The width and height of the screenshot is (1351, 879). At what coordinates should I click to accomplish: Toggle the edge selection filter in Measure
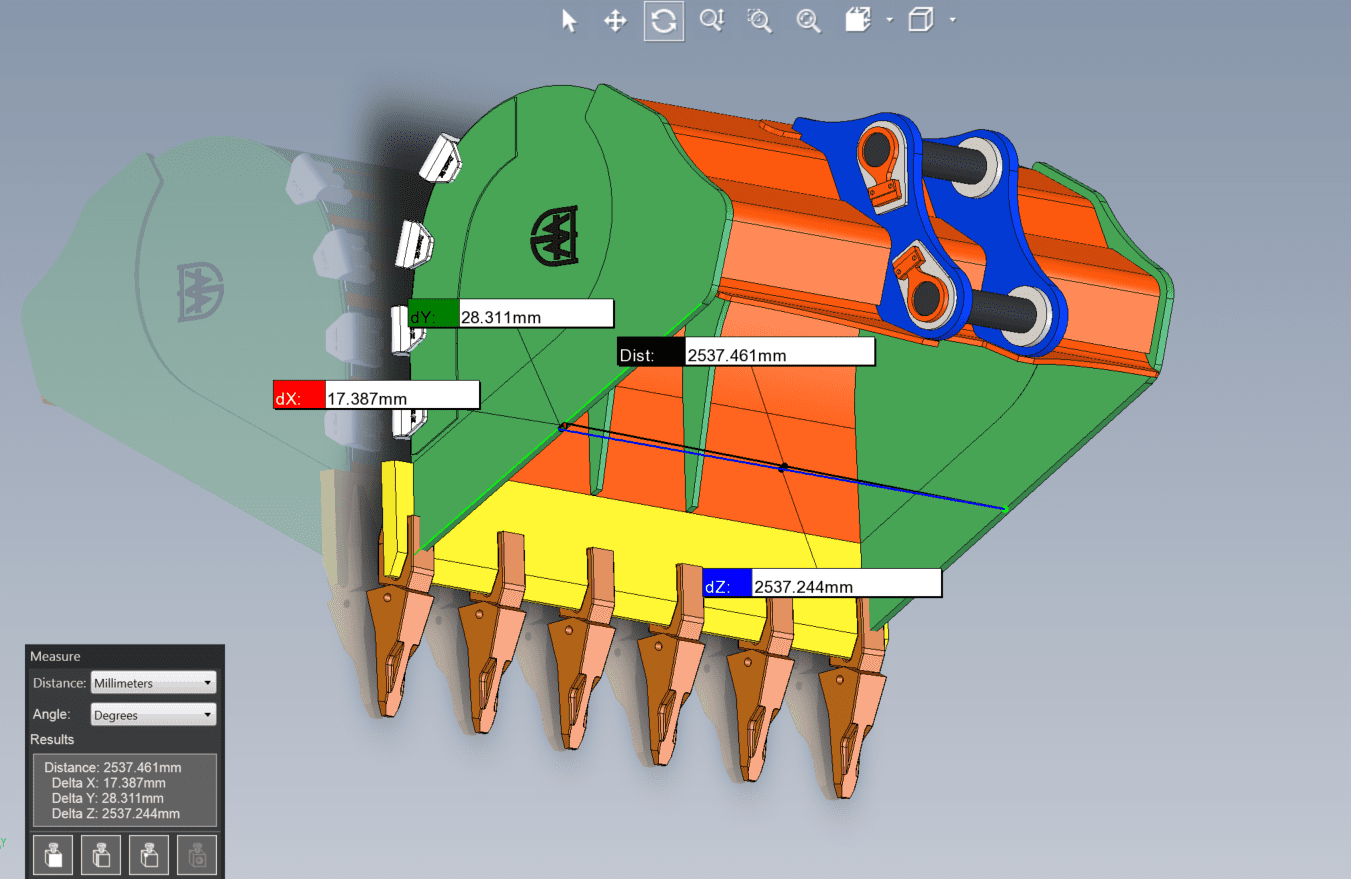pos(101,856)
